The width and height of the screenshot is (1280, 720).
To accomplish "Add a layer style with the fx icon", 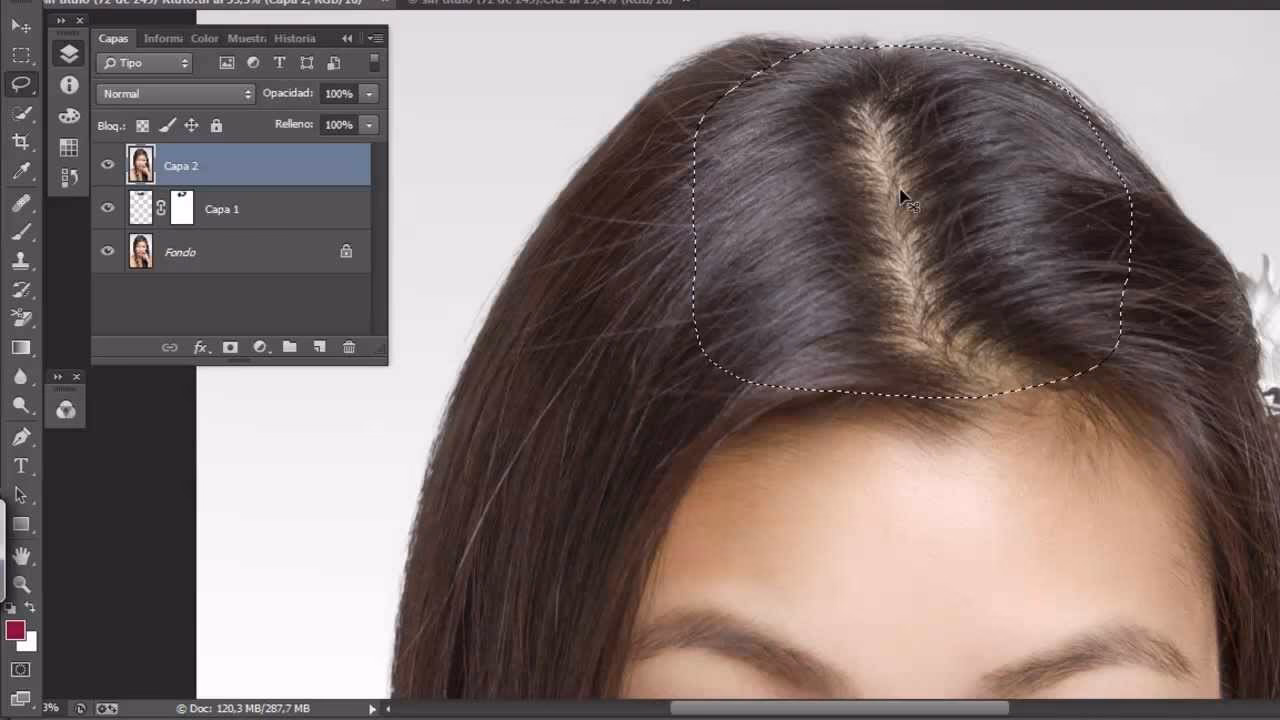I will [x=200, y=347].
